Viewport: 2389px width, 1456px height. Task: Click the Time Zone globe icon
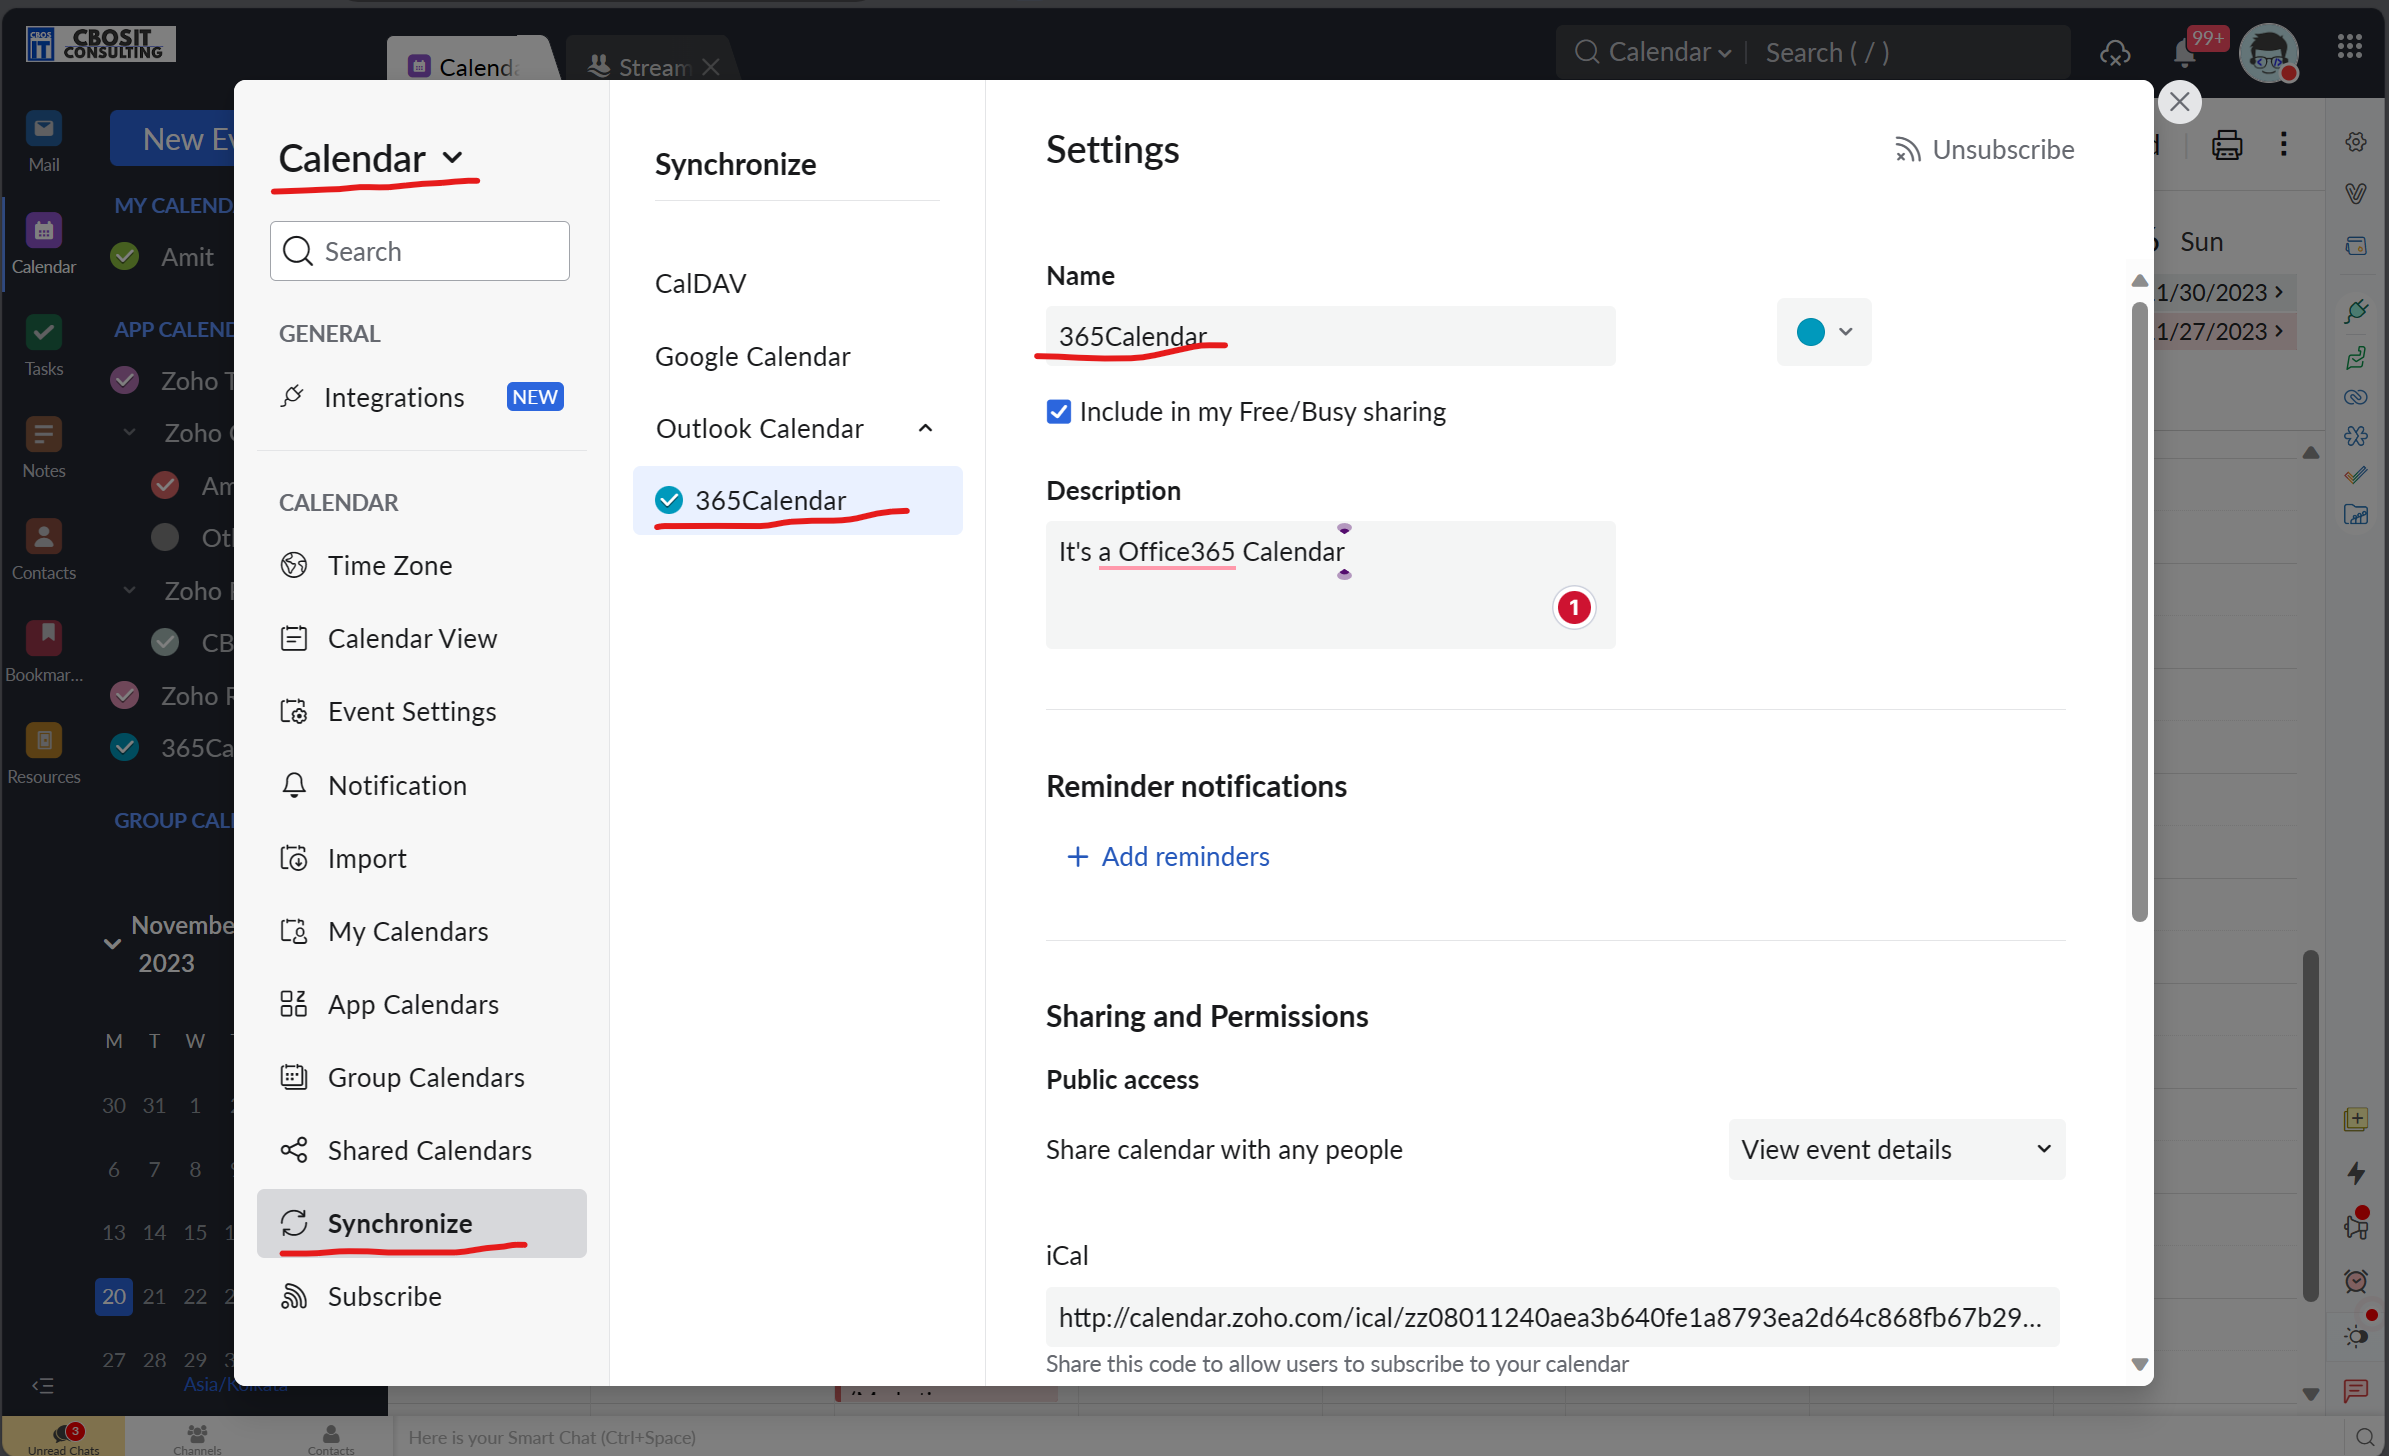click(x=293, y=565)
